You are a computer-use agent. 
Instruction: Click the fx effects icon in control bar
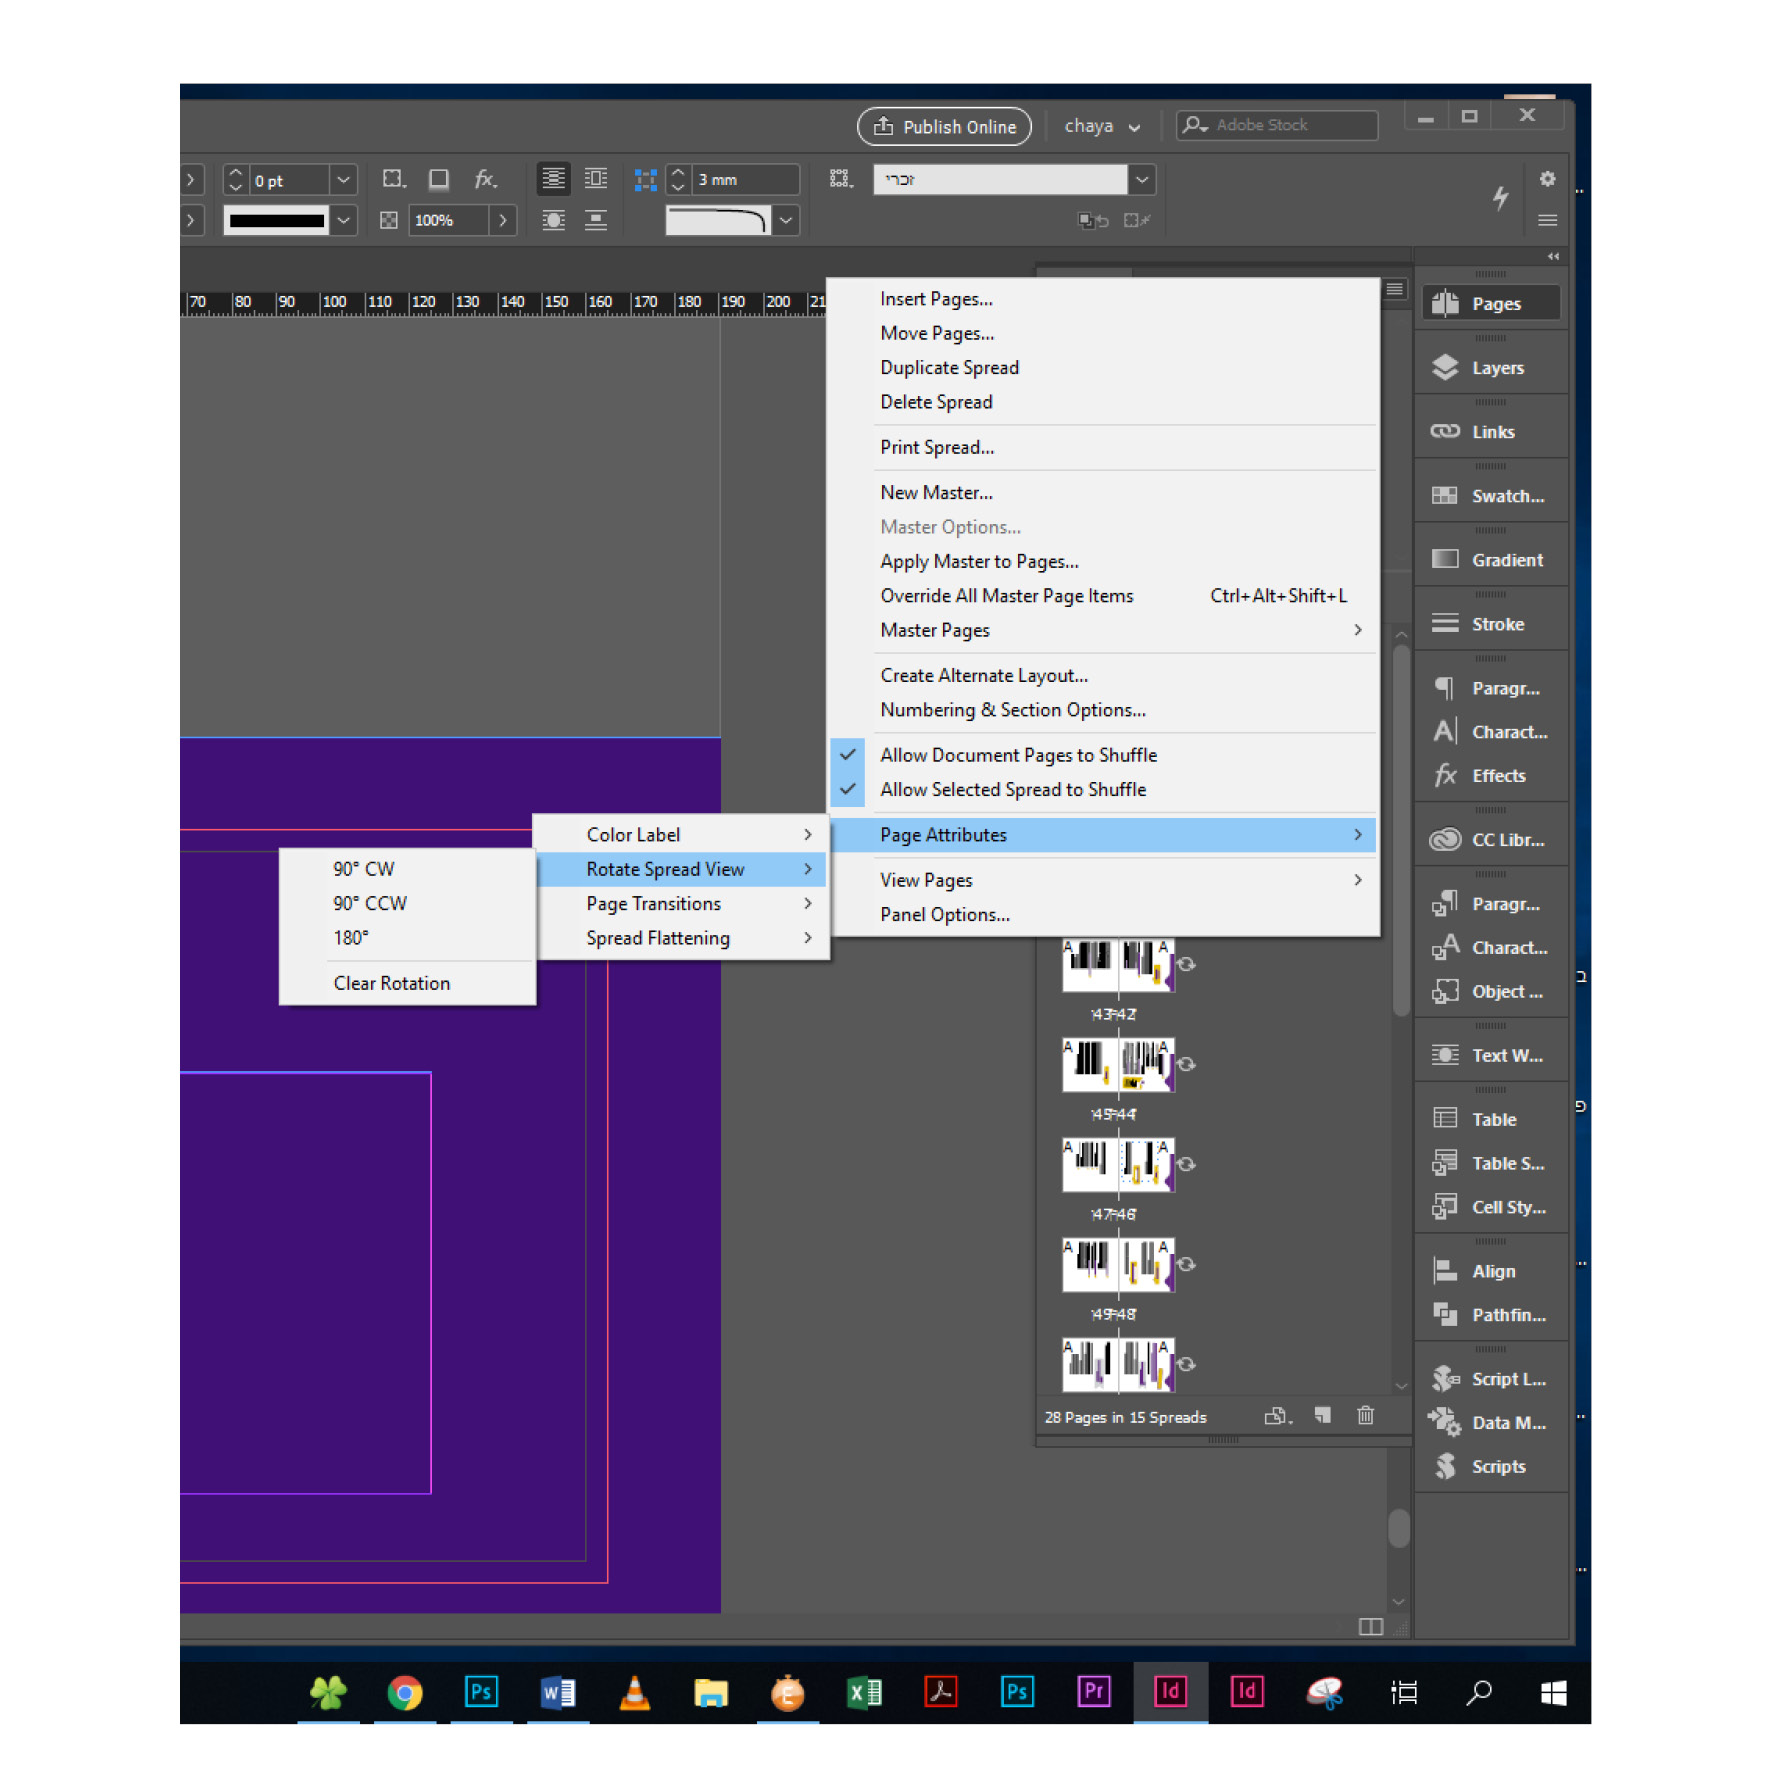pyautogui.click(x=485, y=180)
